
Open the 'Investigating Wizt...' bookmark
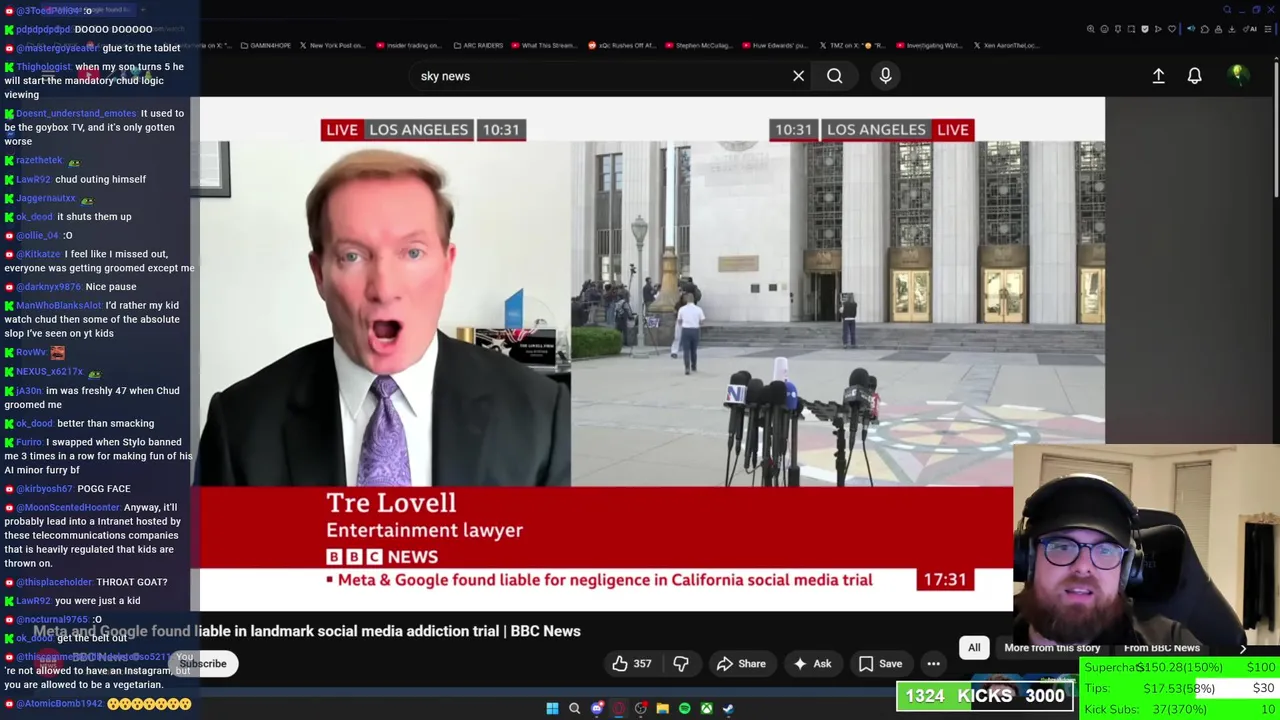[x=928, y=45]
